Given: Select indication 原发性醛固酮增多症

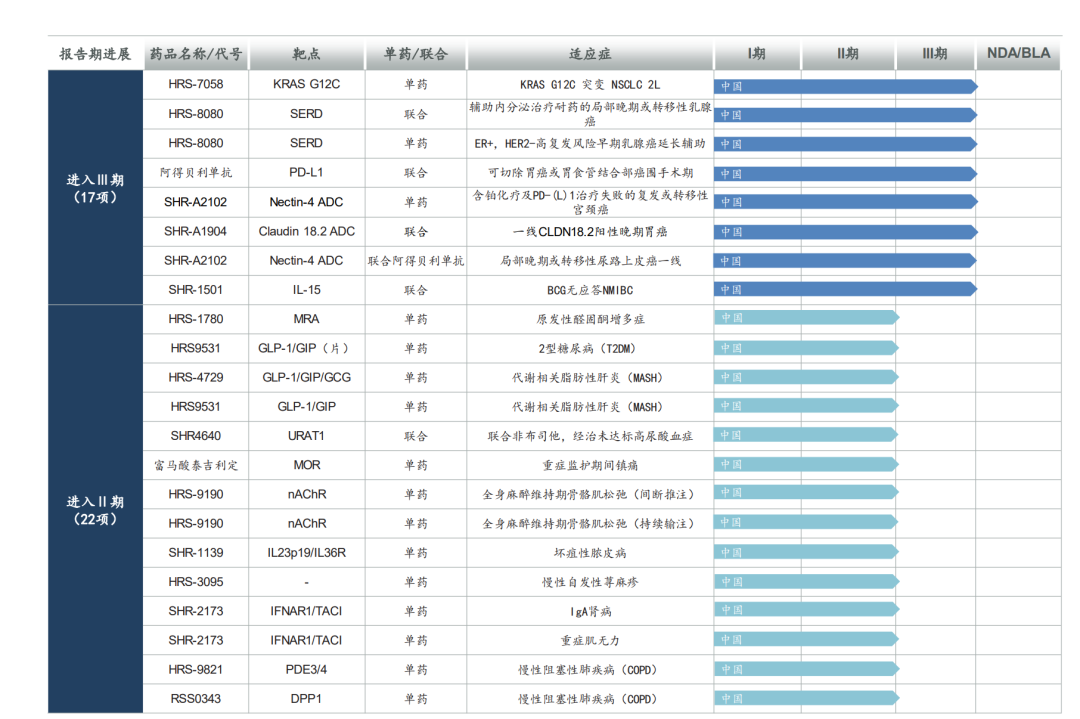Looking at the screenshot, I should [590, 320].
